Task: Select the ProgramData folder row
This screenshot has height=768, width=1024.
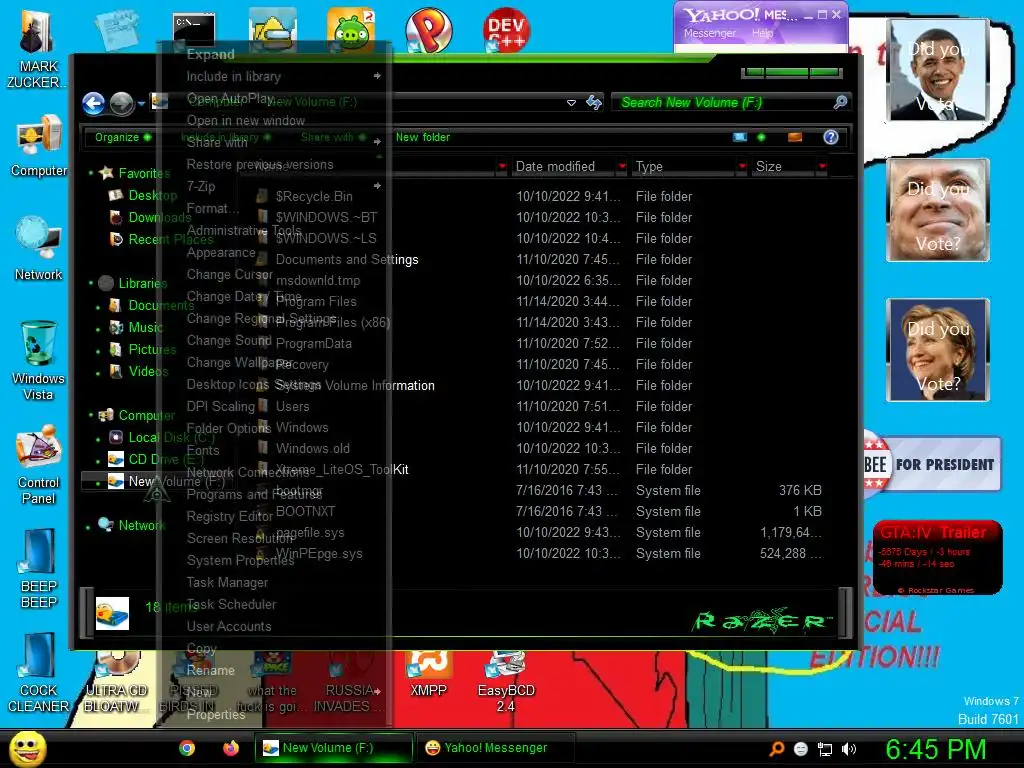Action: 539,344
